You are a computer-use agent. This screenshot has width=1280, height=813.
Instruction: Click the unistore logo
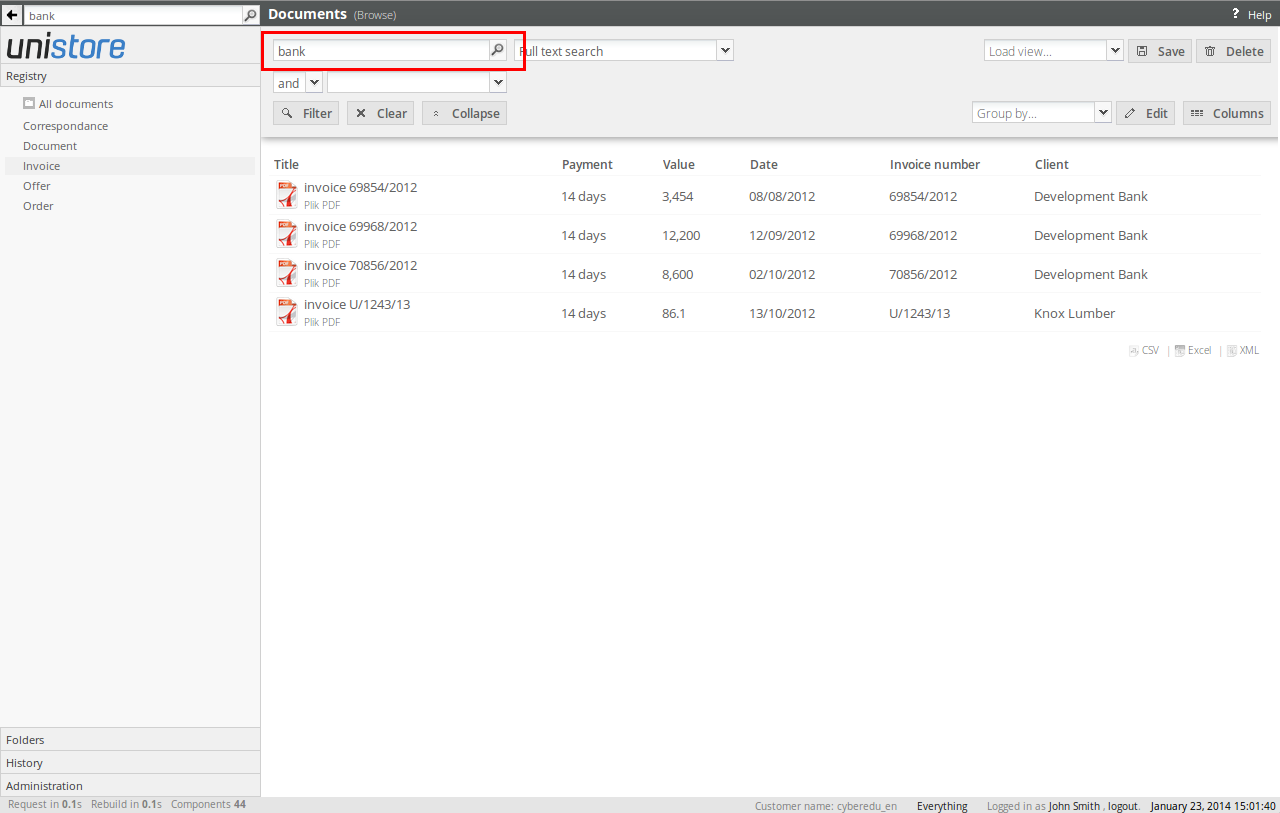tap(66, 47)
